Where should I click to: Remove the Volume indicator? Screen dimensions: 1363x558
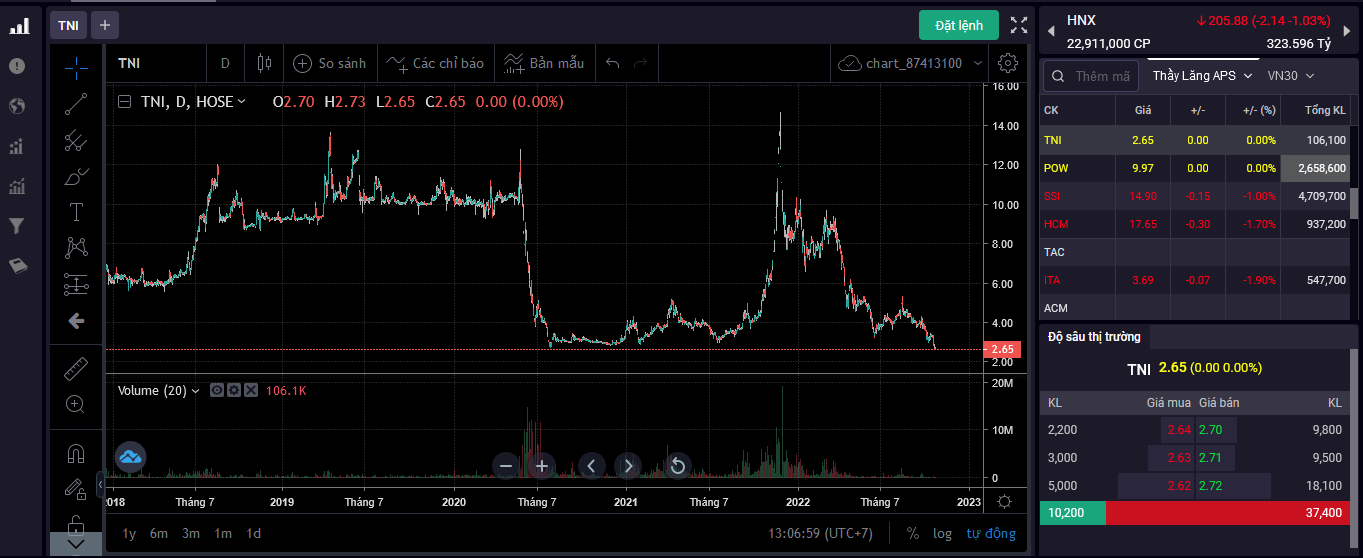(x=250, y=390)
